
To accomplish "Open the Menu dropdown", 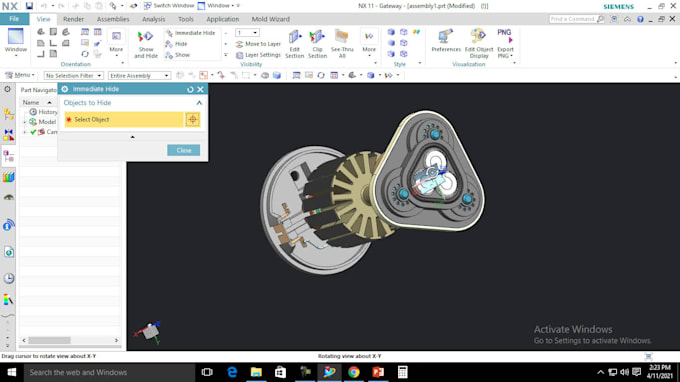I will (x=20, y=75).
